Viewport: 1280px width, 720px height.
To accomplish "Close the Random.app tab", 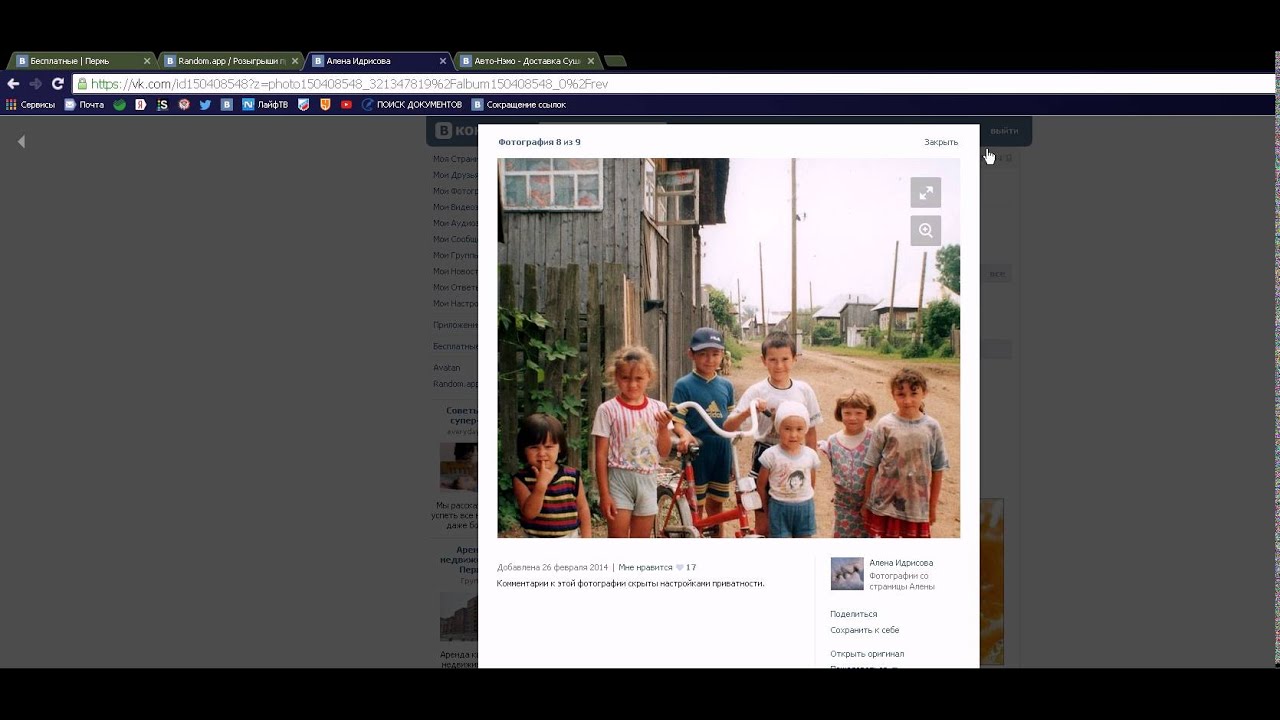I will pos(295,61).
